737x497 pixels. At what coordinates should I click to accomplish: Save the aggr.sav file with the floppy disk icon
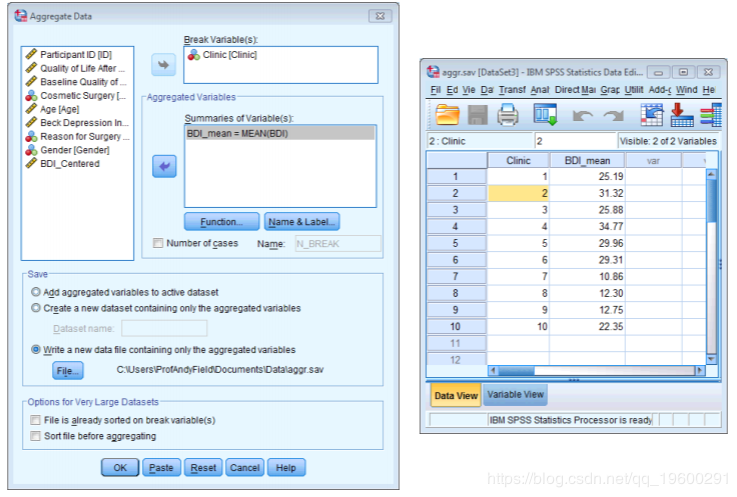tap(477, 114)
